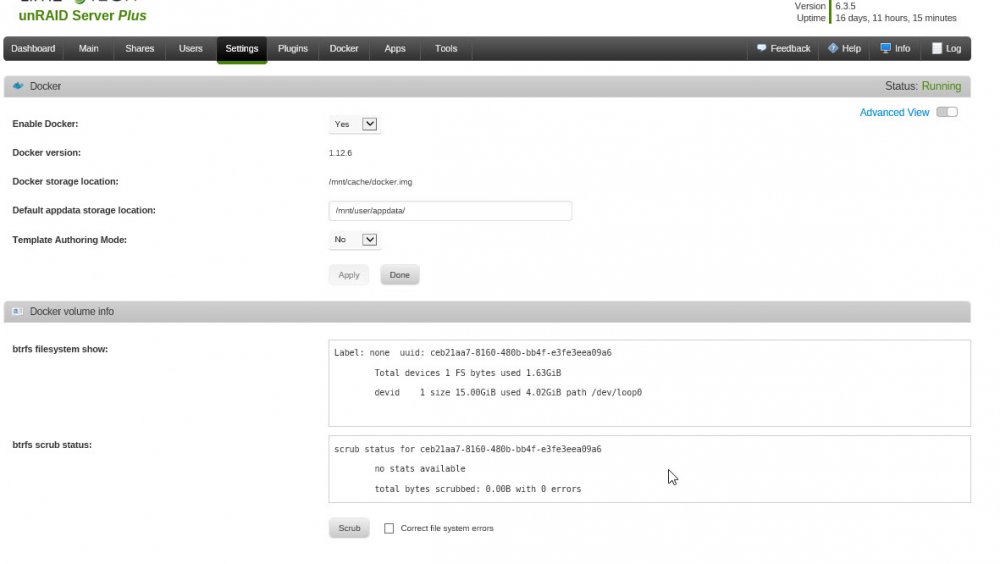Click the btrfs filesystem show output box

tap(649, 383)
